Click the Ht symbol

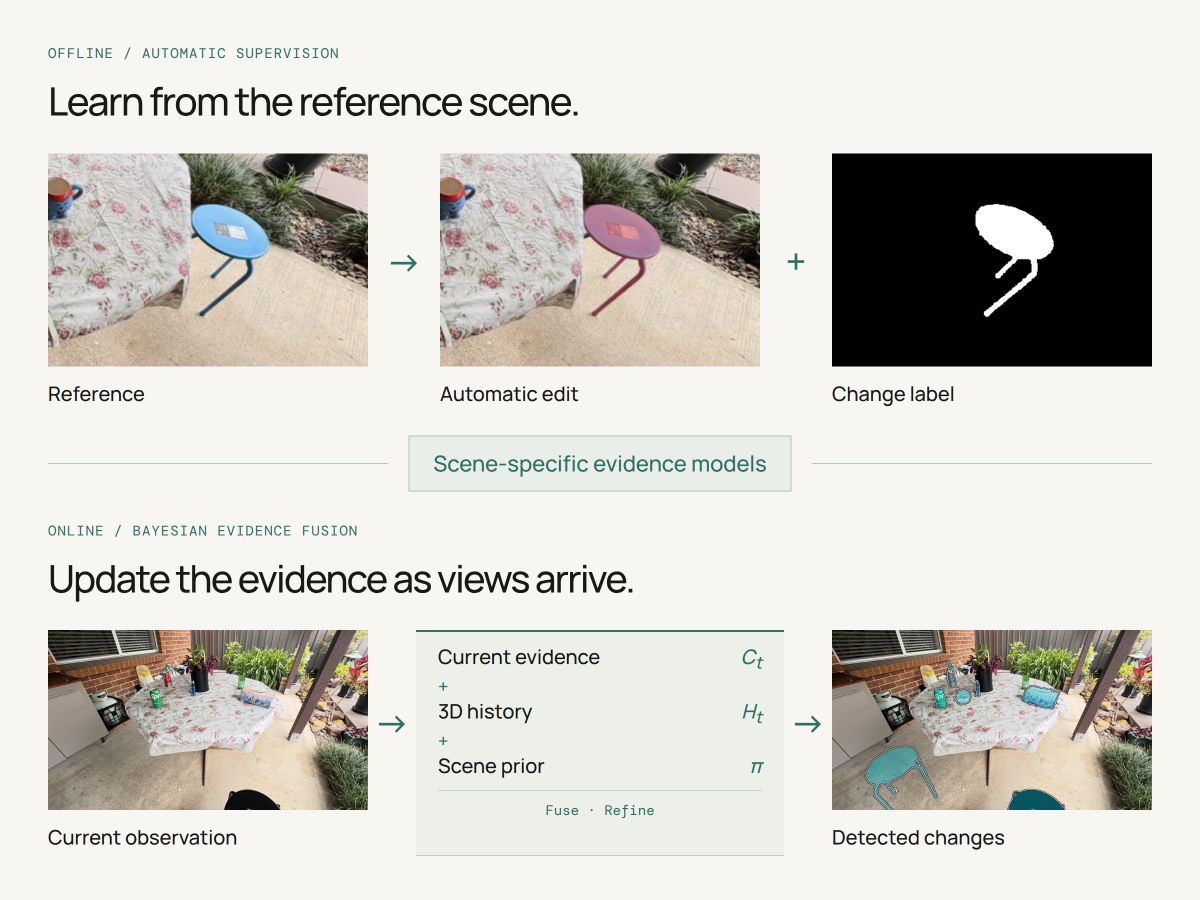(x=752, y=713)
